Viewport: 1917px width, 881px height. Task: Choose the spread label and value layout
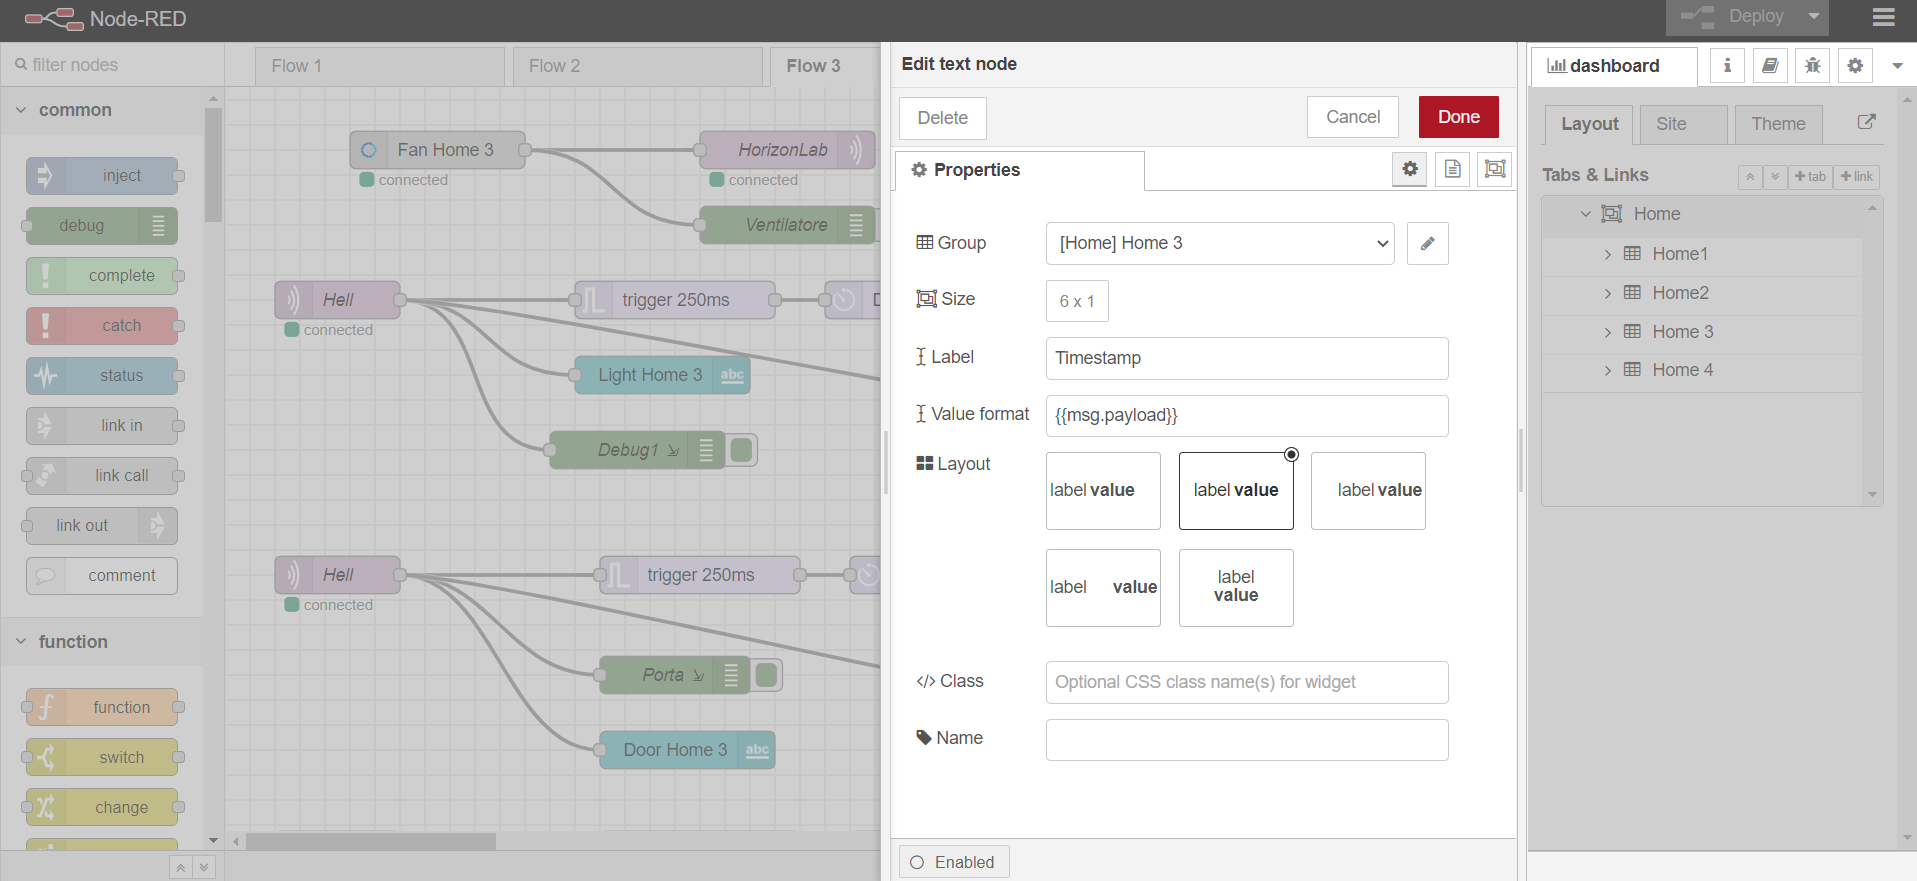pyautogui.click(x=1103, y=588)
